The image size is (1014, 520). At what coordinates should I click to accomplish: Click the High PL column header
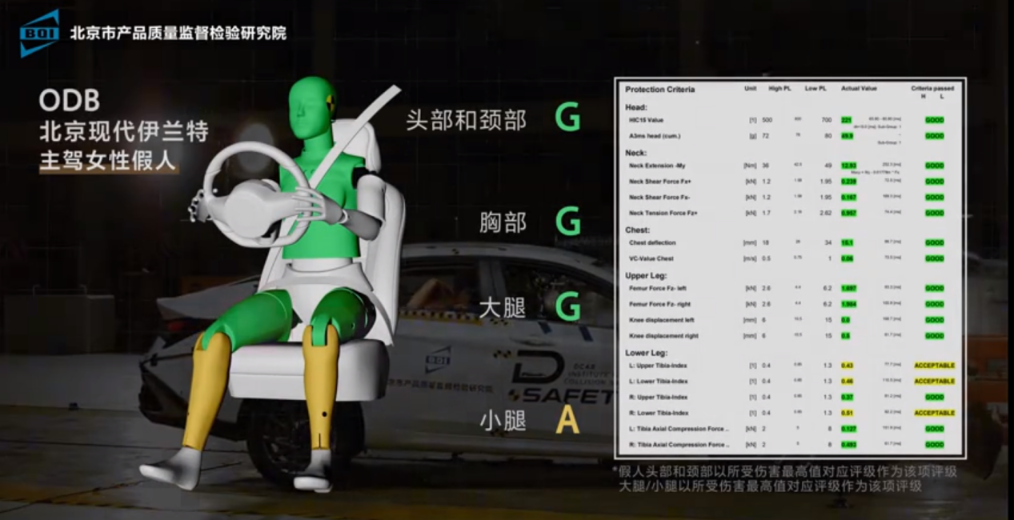tap(779, 88)
